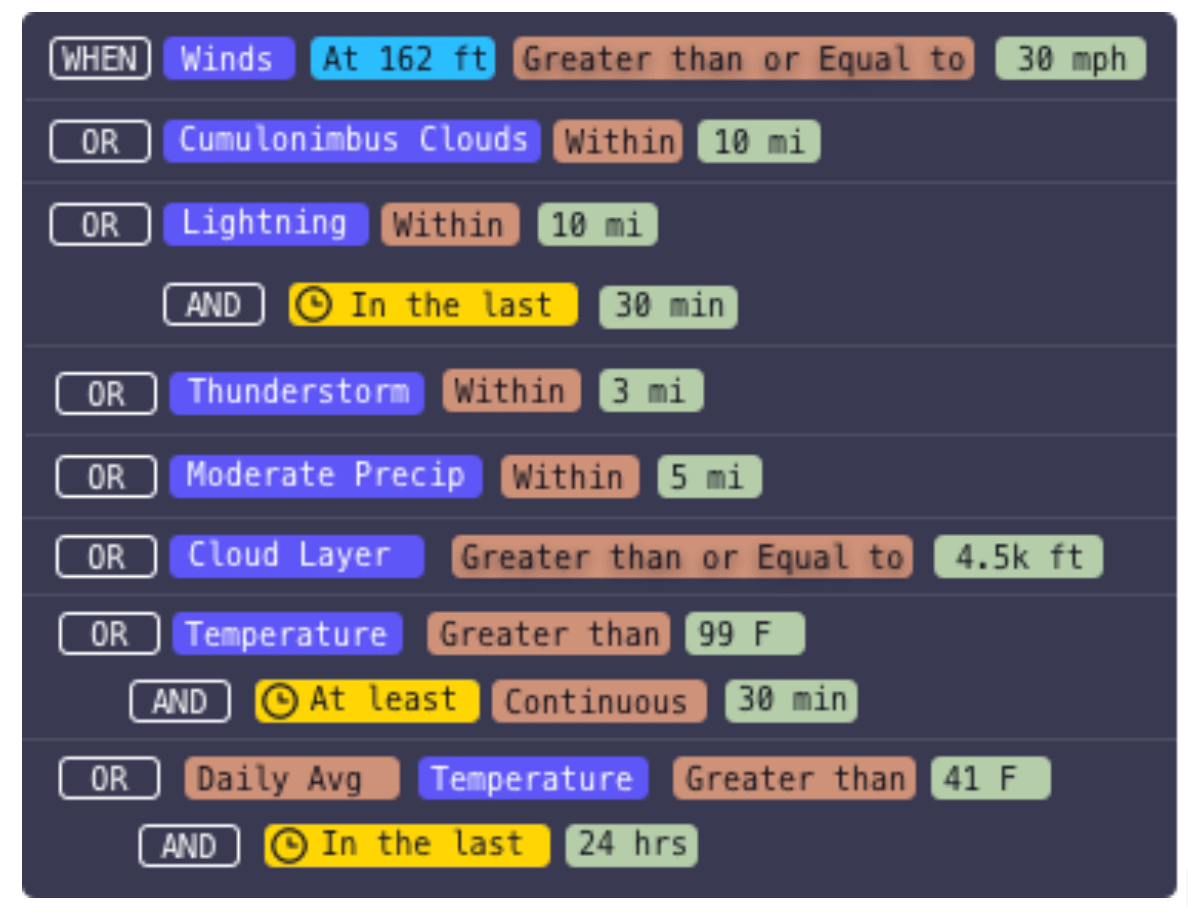Screen dimensions: 1188x914
Task: Edit the 41 F temperature value
Action: point(990,779)
